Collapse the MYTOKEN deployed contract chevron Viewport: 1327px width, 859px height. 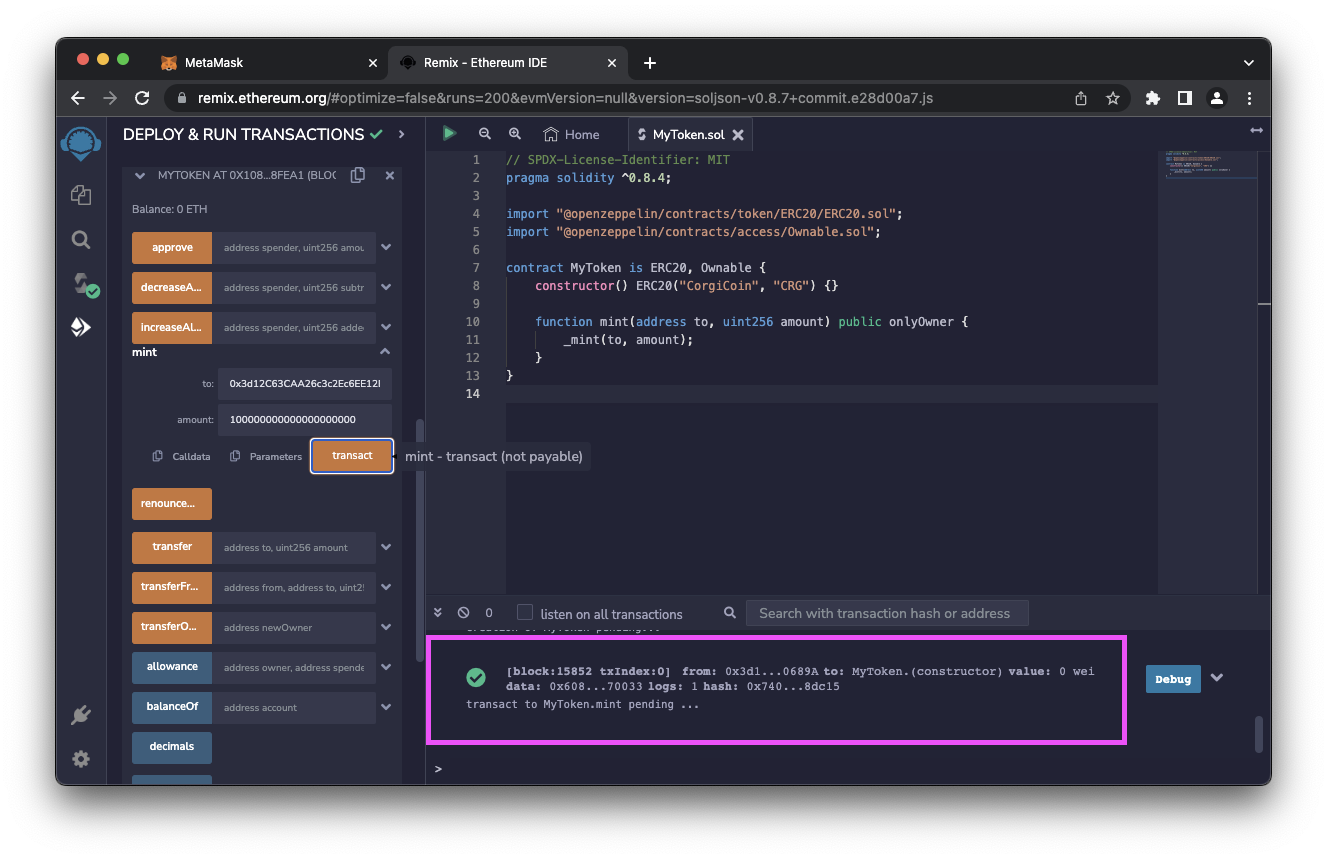pyautogui.click(x=140, y=175)
